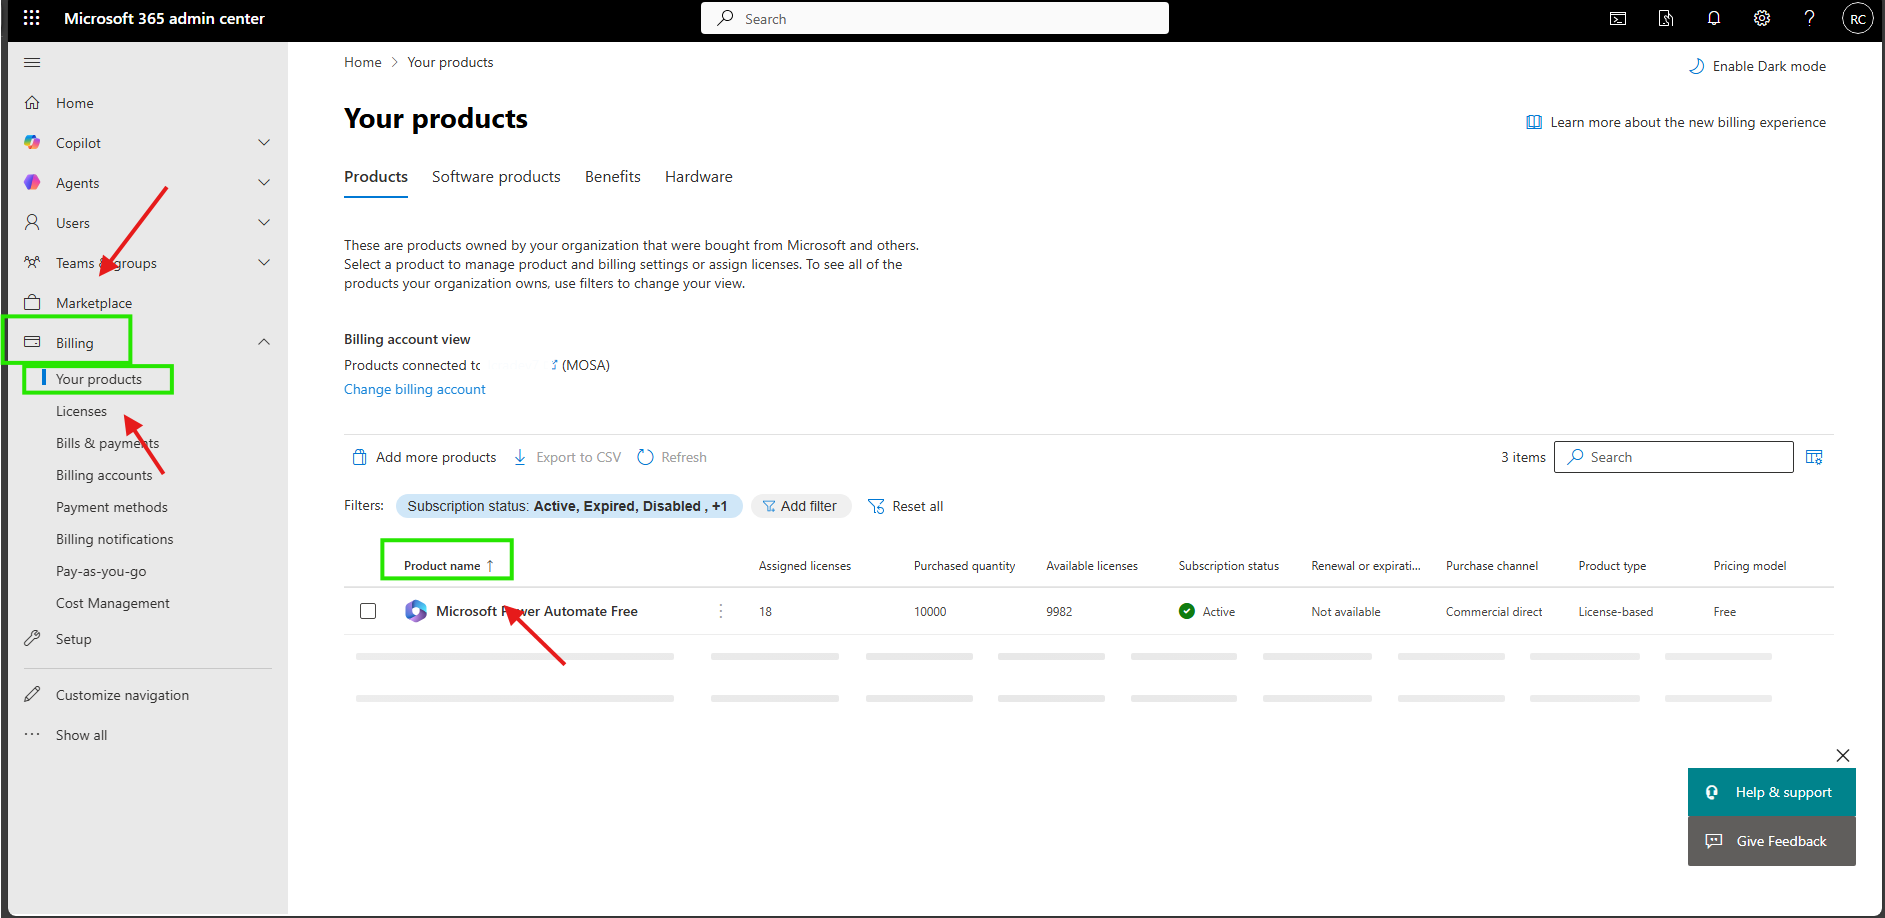1885x918 pixels.
Task: Click the Purchased quantity column header
Action: (965, 566)
